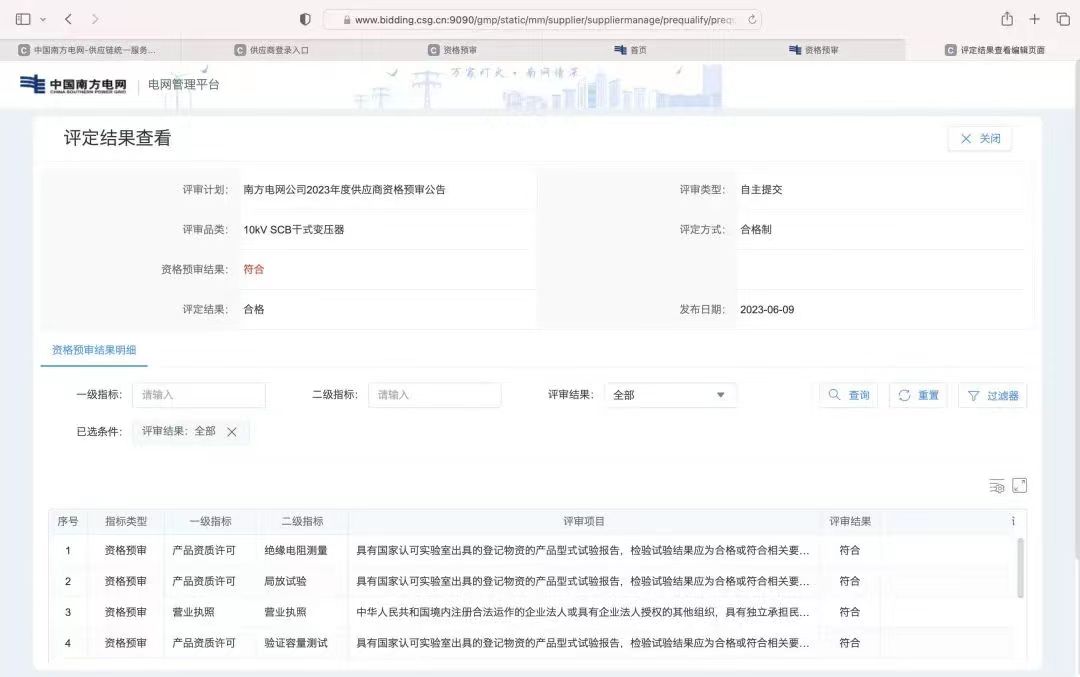1080x677 pixels.
Task: Click the table column settings icon
Action: [x=996, y=486]
